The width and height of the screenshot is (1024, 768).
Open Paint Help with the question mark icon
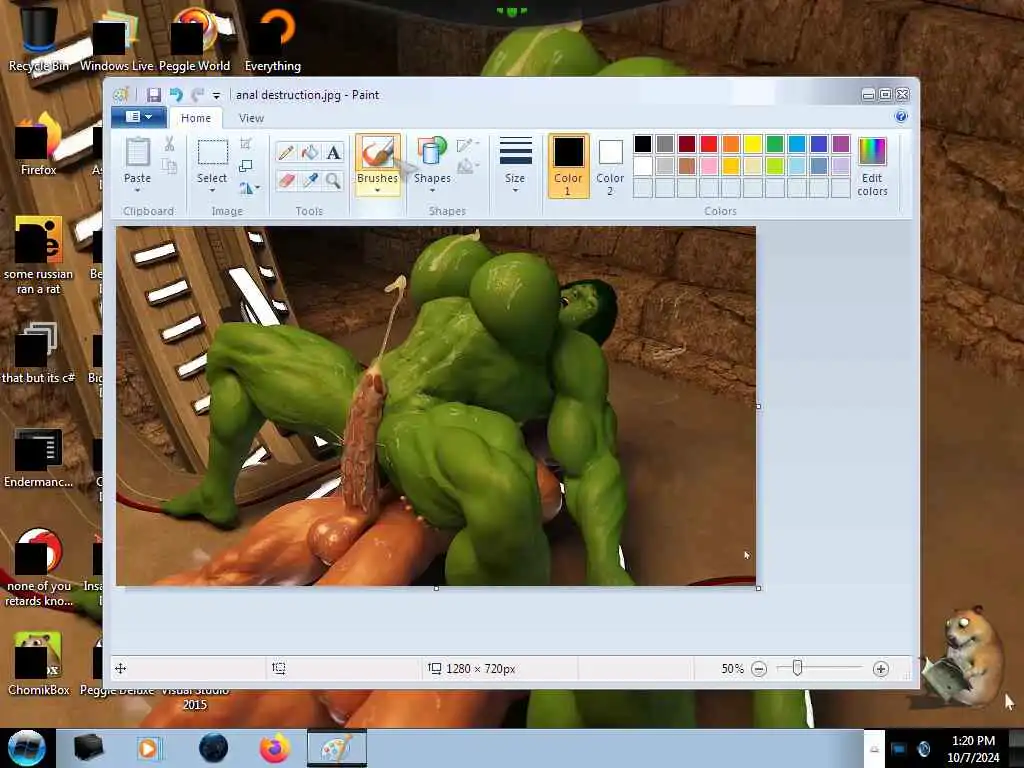click(x=901, y=117)
